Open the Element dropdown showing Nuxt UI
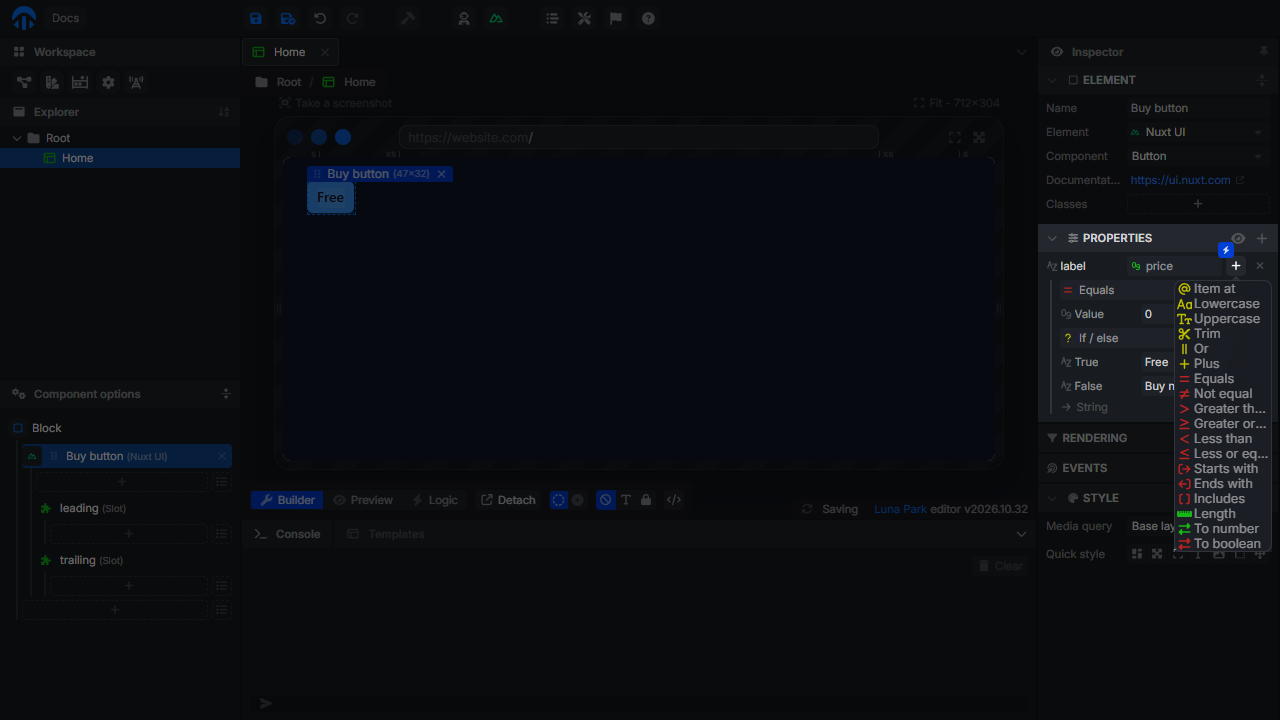The width and height of the screenshot is (1280, 720). point(1197,132)
